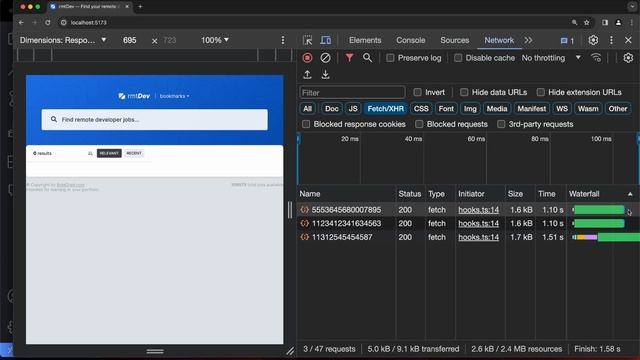Screen dimensions: 640x360
Task: Check Blocked response cookies
Action: click(306, 124)
